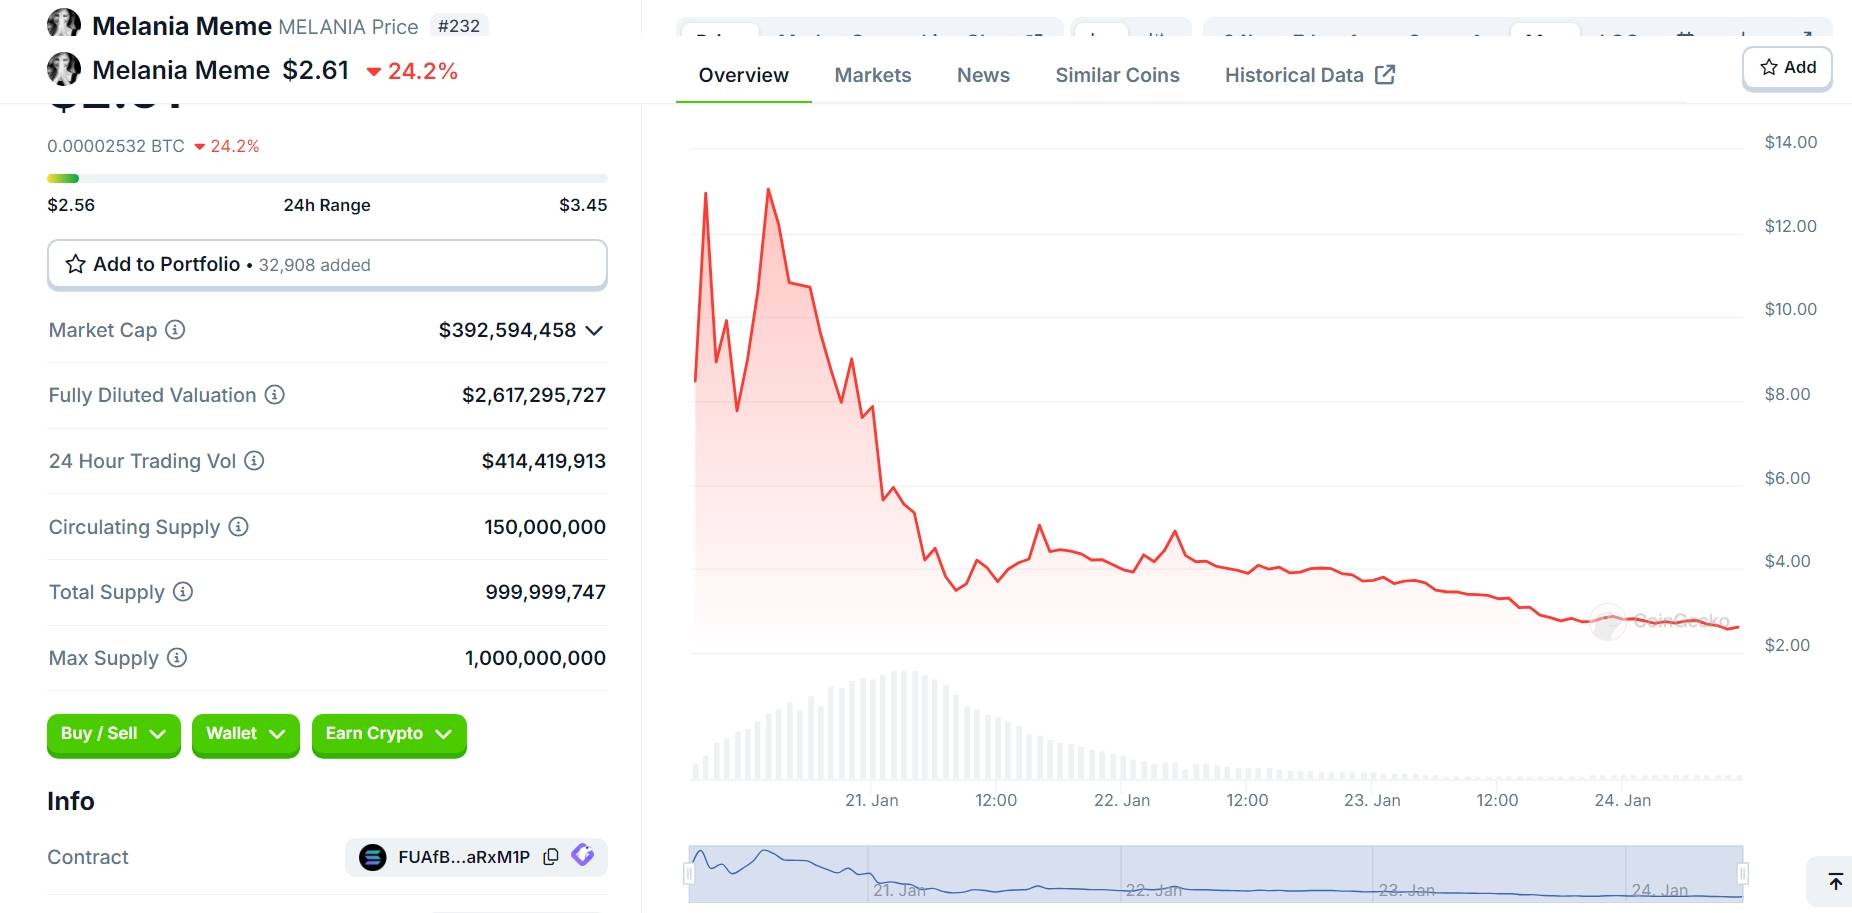This screenshot has height=913, width=1852.
Task: Open the Earn Crypto dropdown
Action: coord(389,734)
